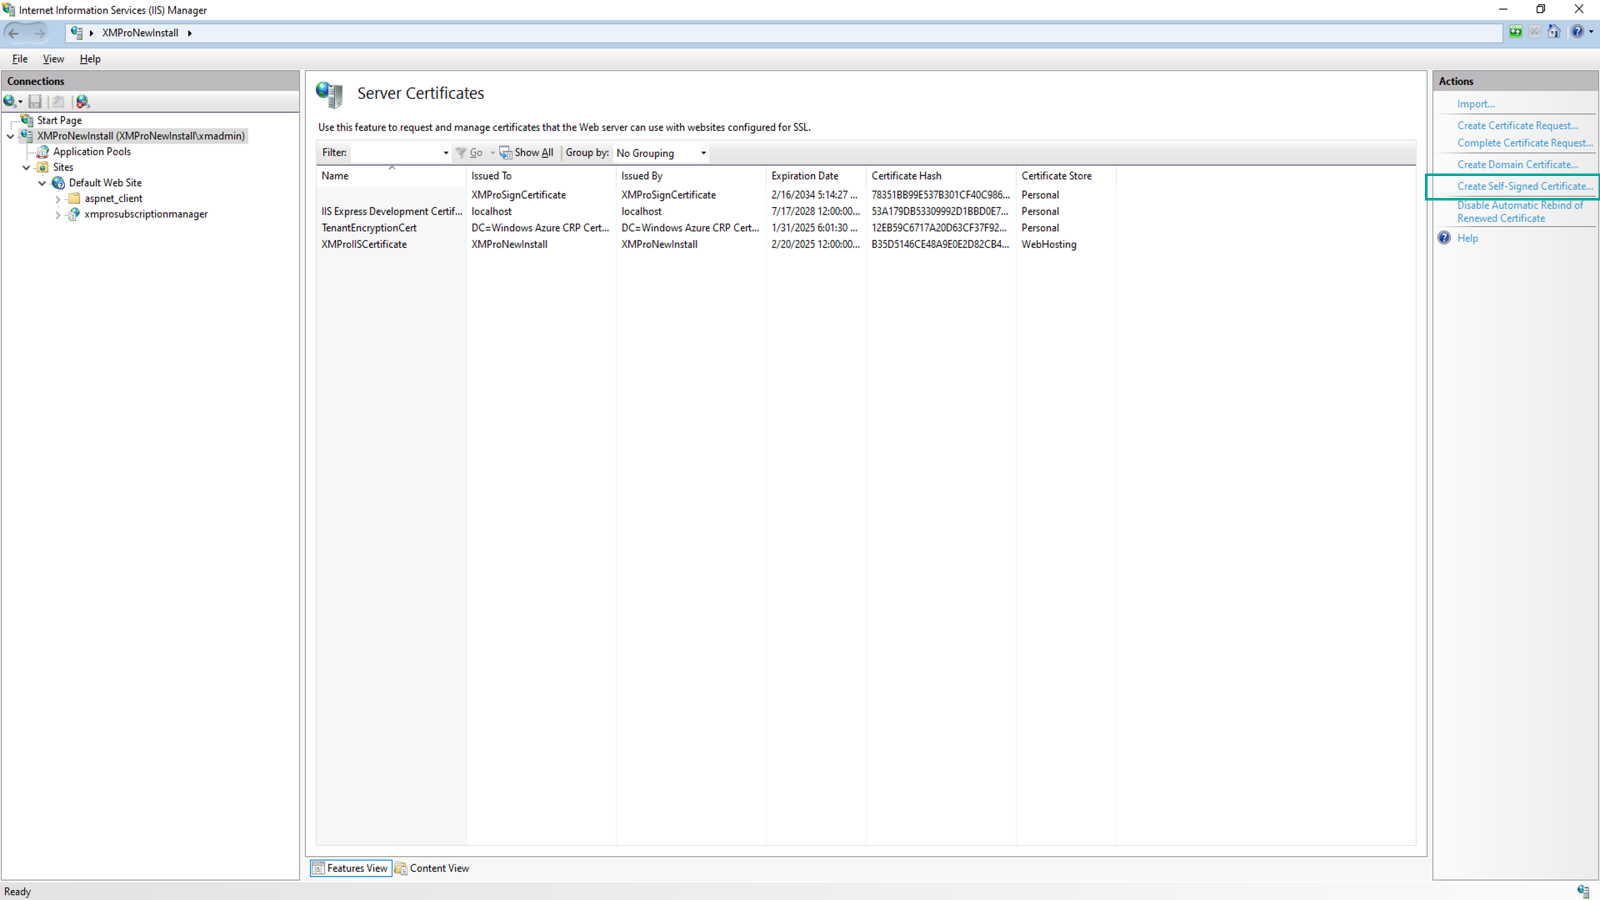The width and height of the screenshot is (1600, 900).
Task: Click the Up folder icon in Connections toolbar
Action: point(58,101)
